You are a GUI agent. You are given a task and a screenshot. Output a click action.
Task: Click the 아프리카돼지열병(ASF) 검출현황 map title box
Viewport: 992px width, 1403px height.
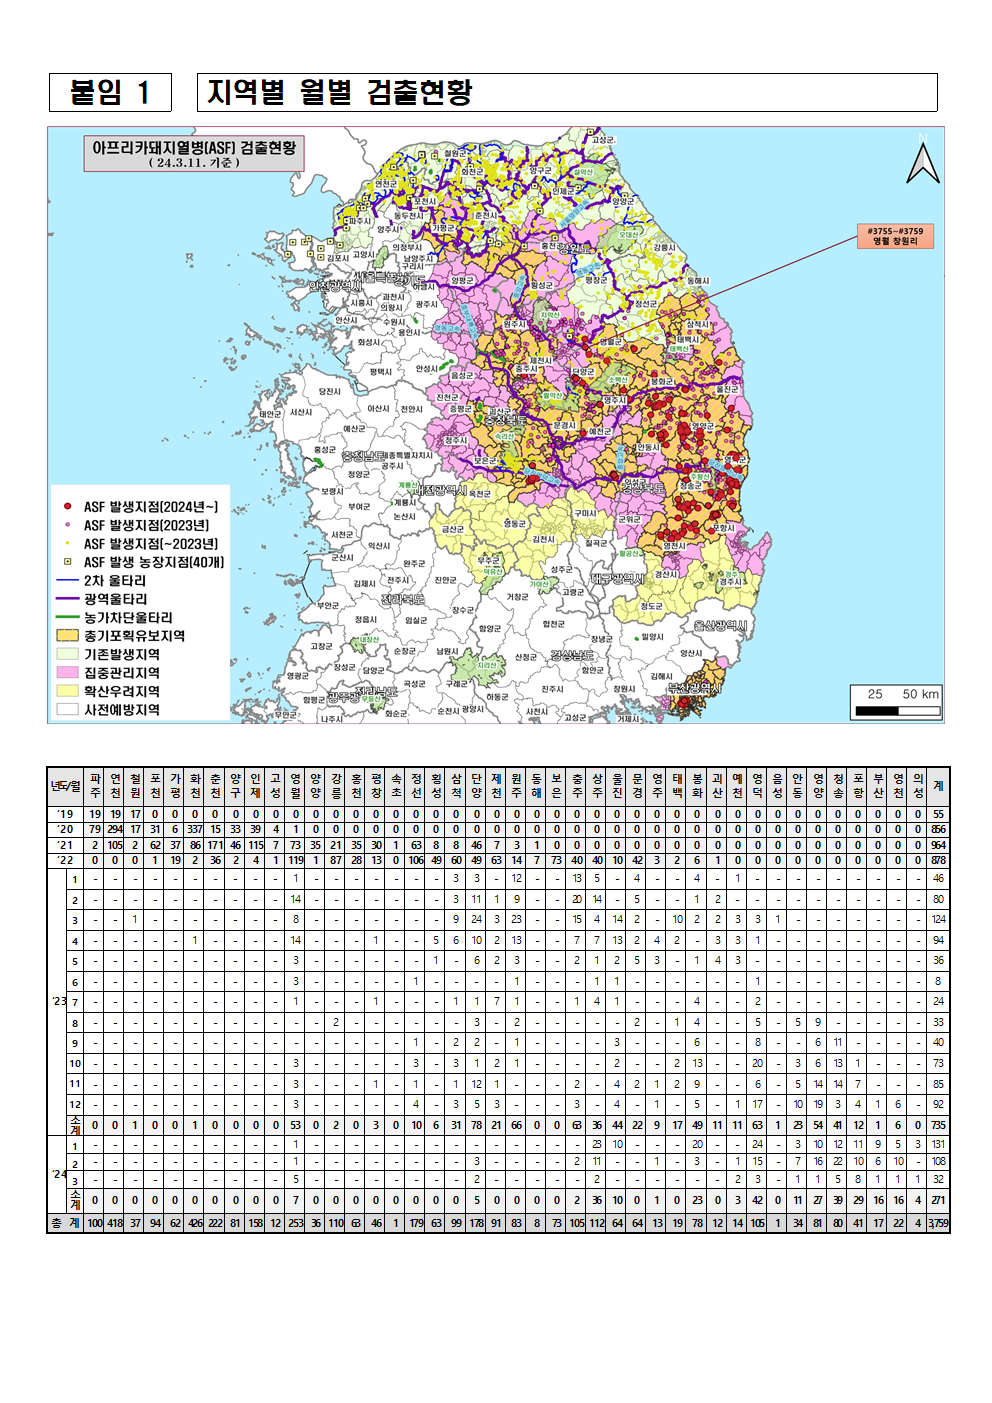(x=194, y=153)
